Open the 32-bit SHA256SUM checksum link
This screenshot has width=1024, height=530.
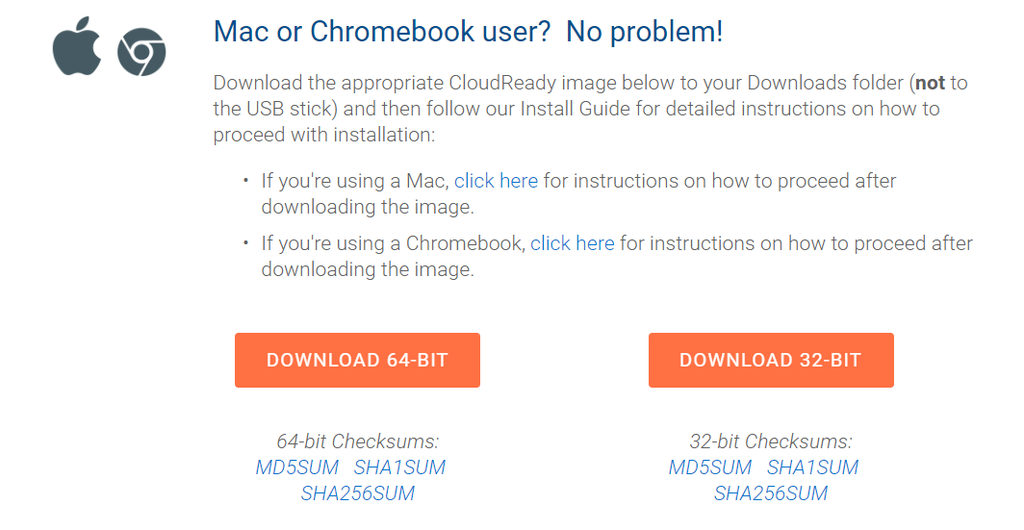tap(771, 493)
